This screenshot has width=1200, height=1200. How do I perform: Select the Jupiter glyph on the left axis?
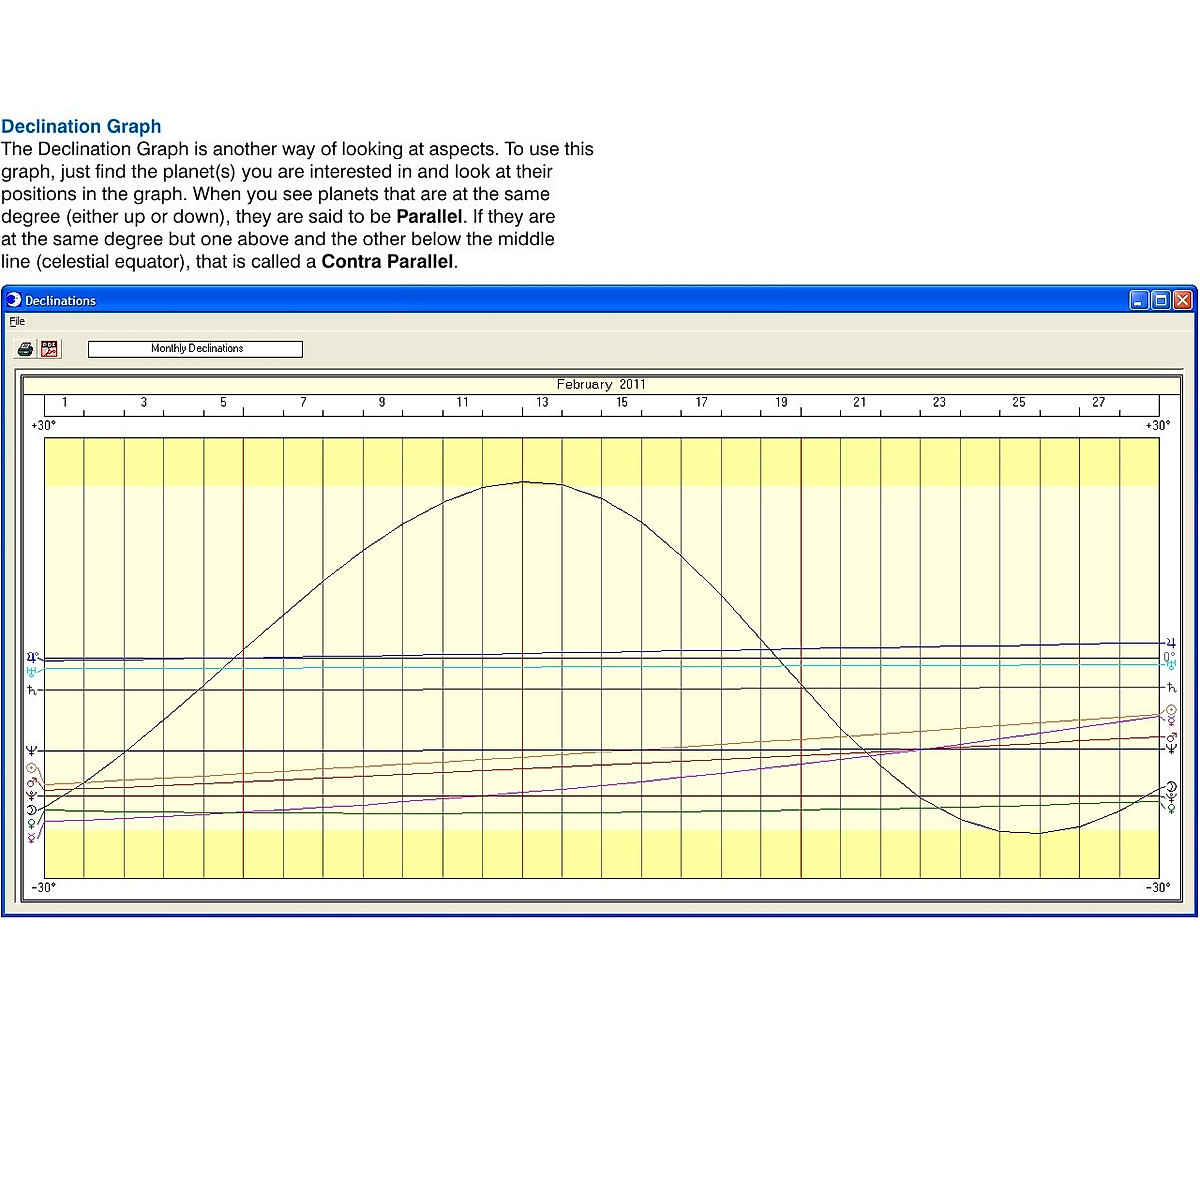tap(31, 657)
